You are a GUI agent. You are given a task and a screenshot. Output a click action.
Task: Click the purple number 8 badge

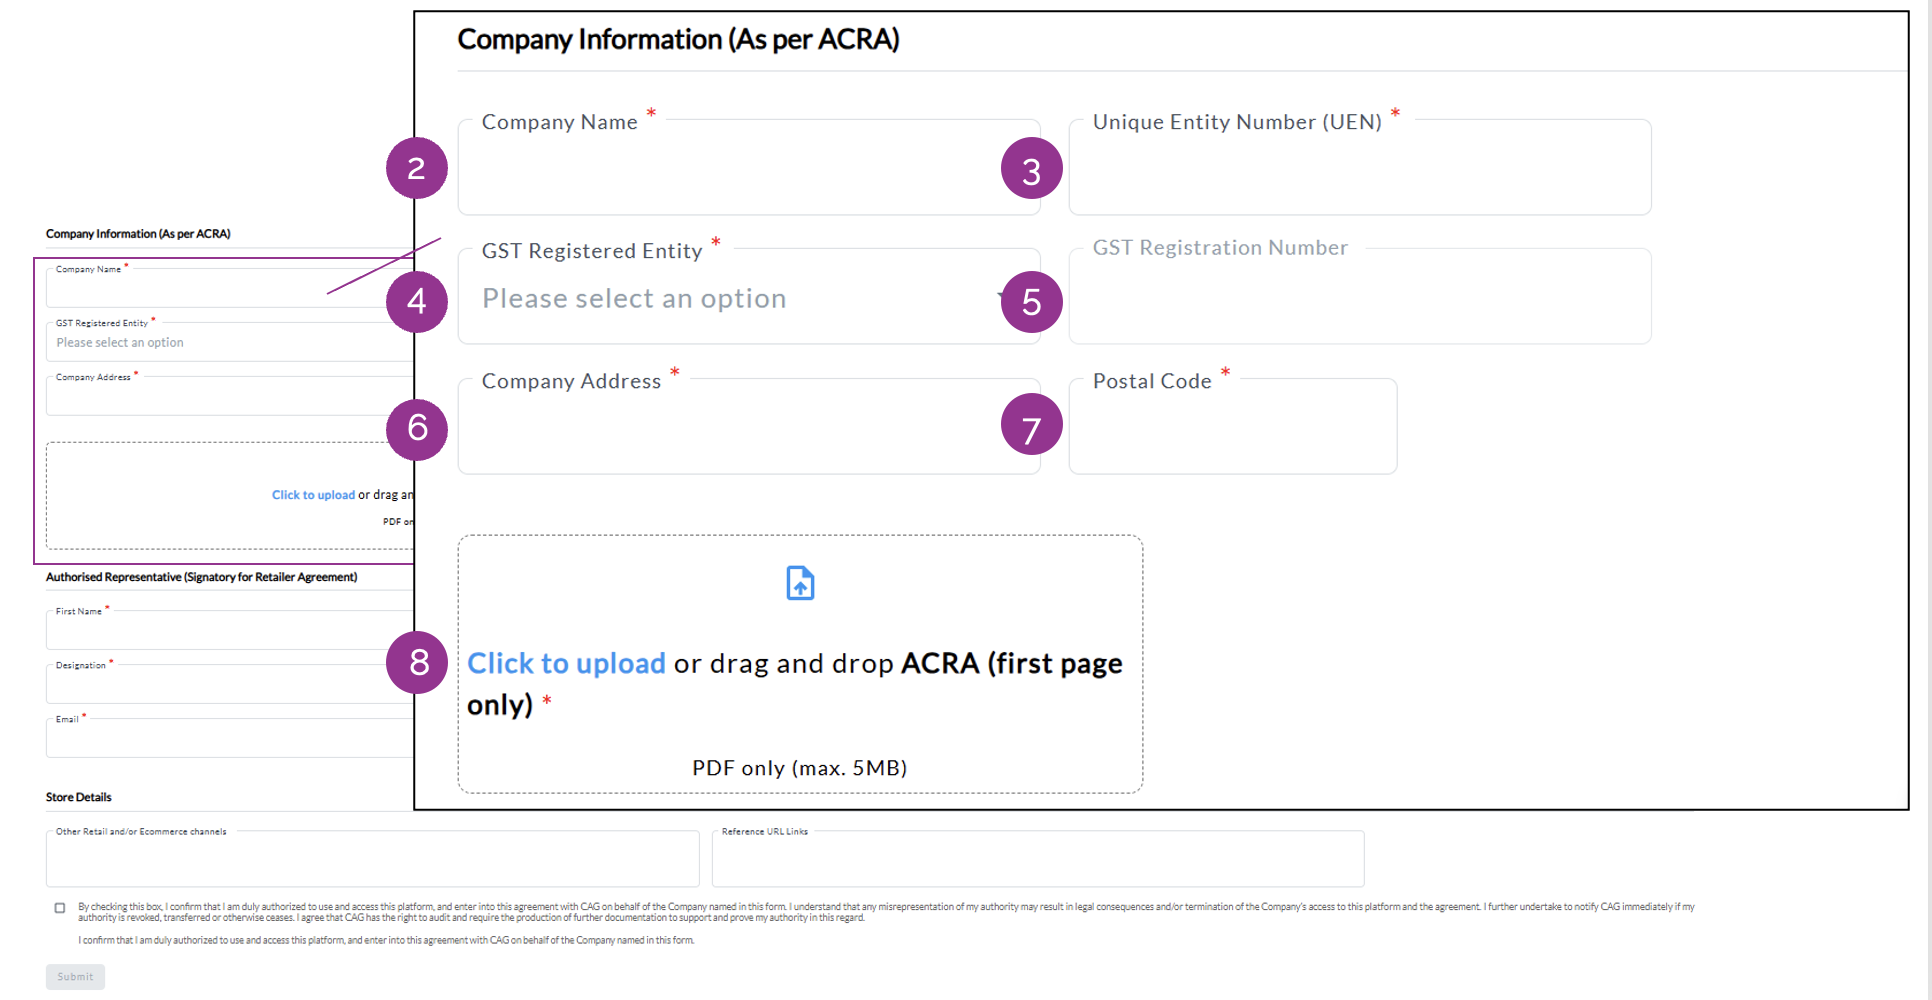point(417,661)
